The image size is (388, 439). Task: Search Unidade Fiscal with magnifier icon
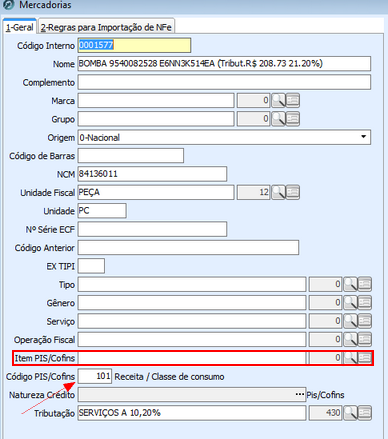pyautogui.click(x=278, y=192)
